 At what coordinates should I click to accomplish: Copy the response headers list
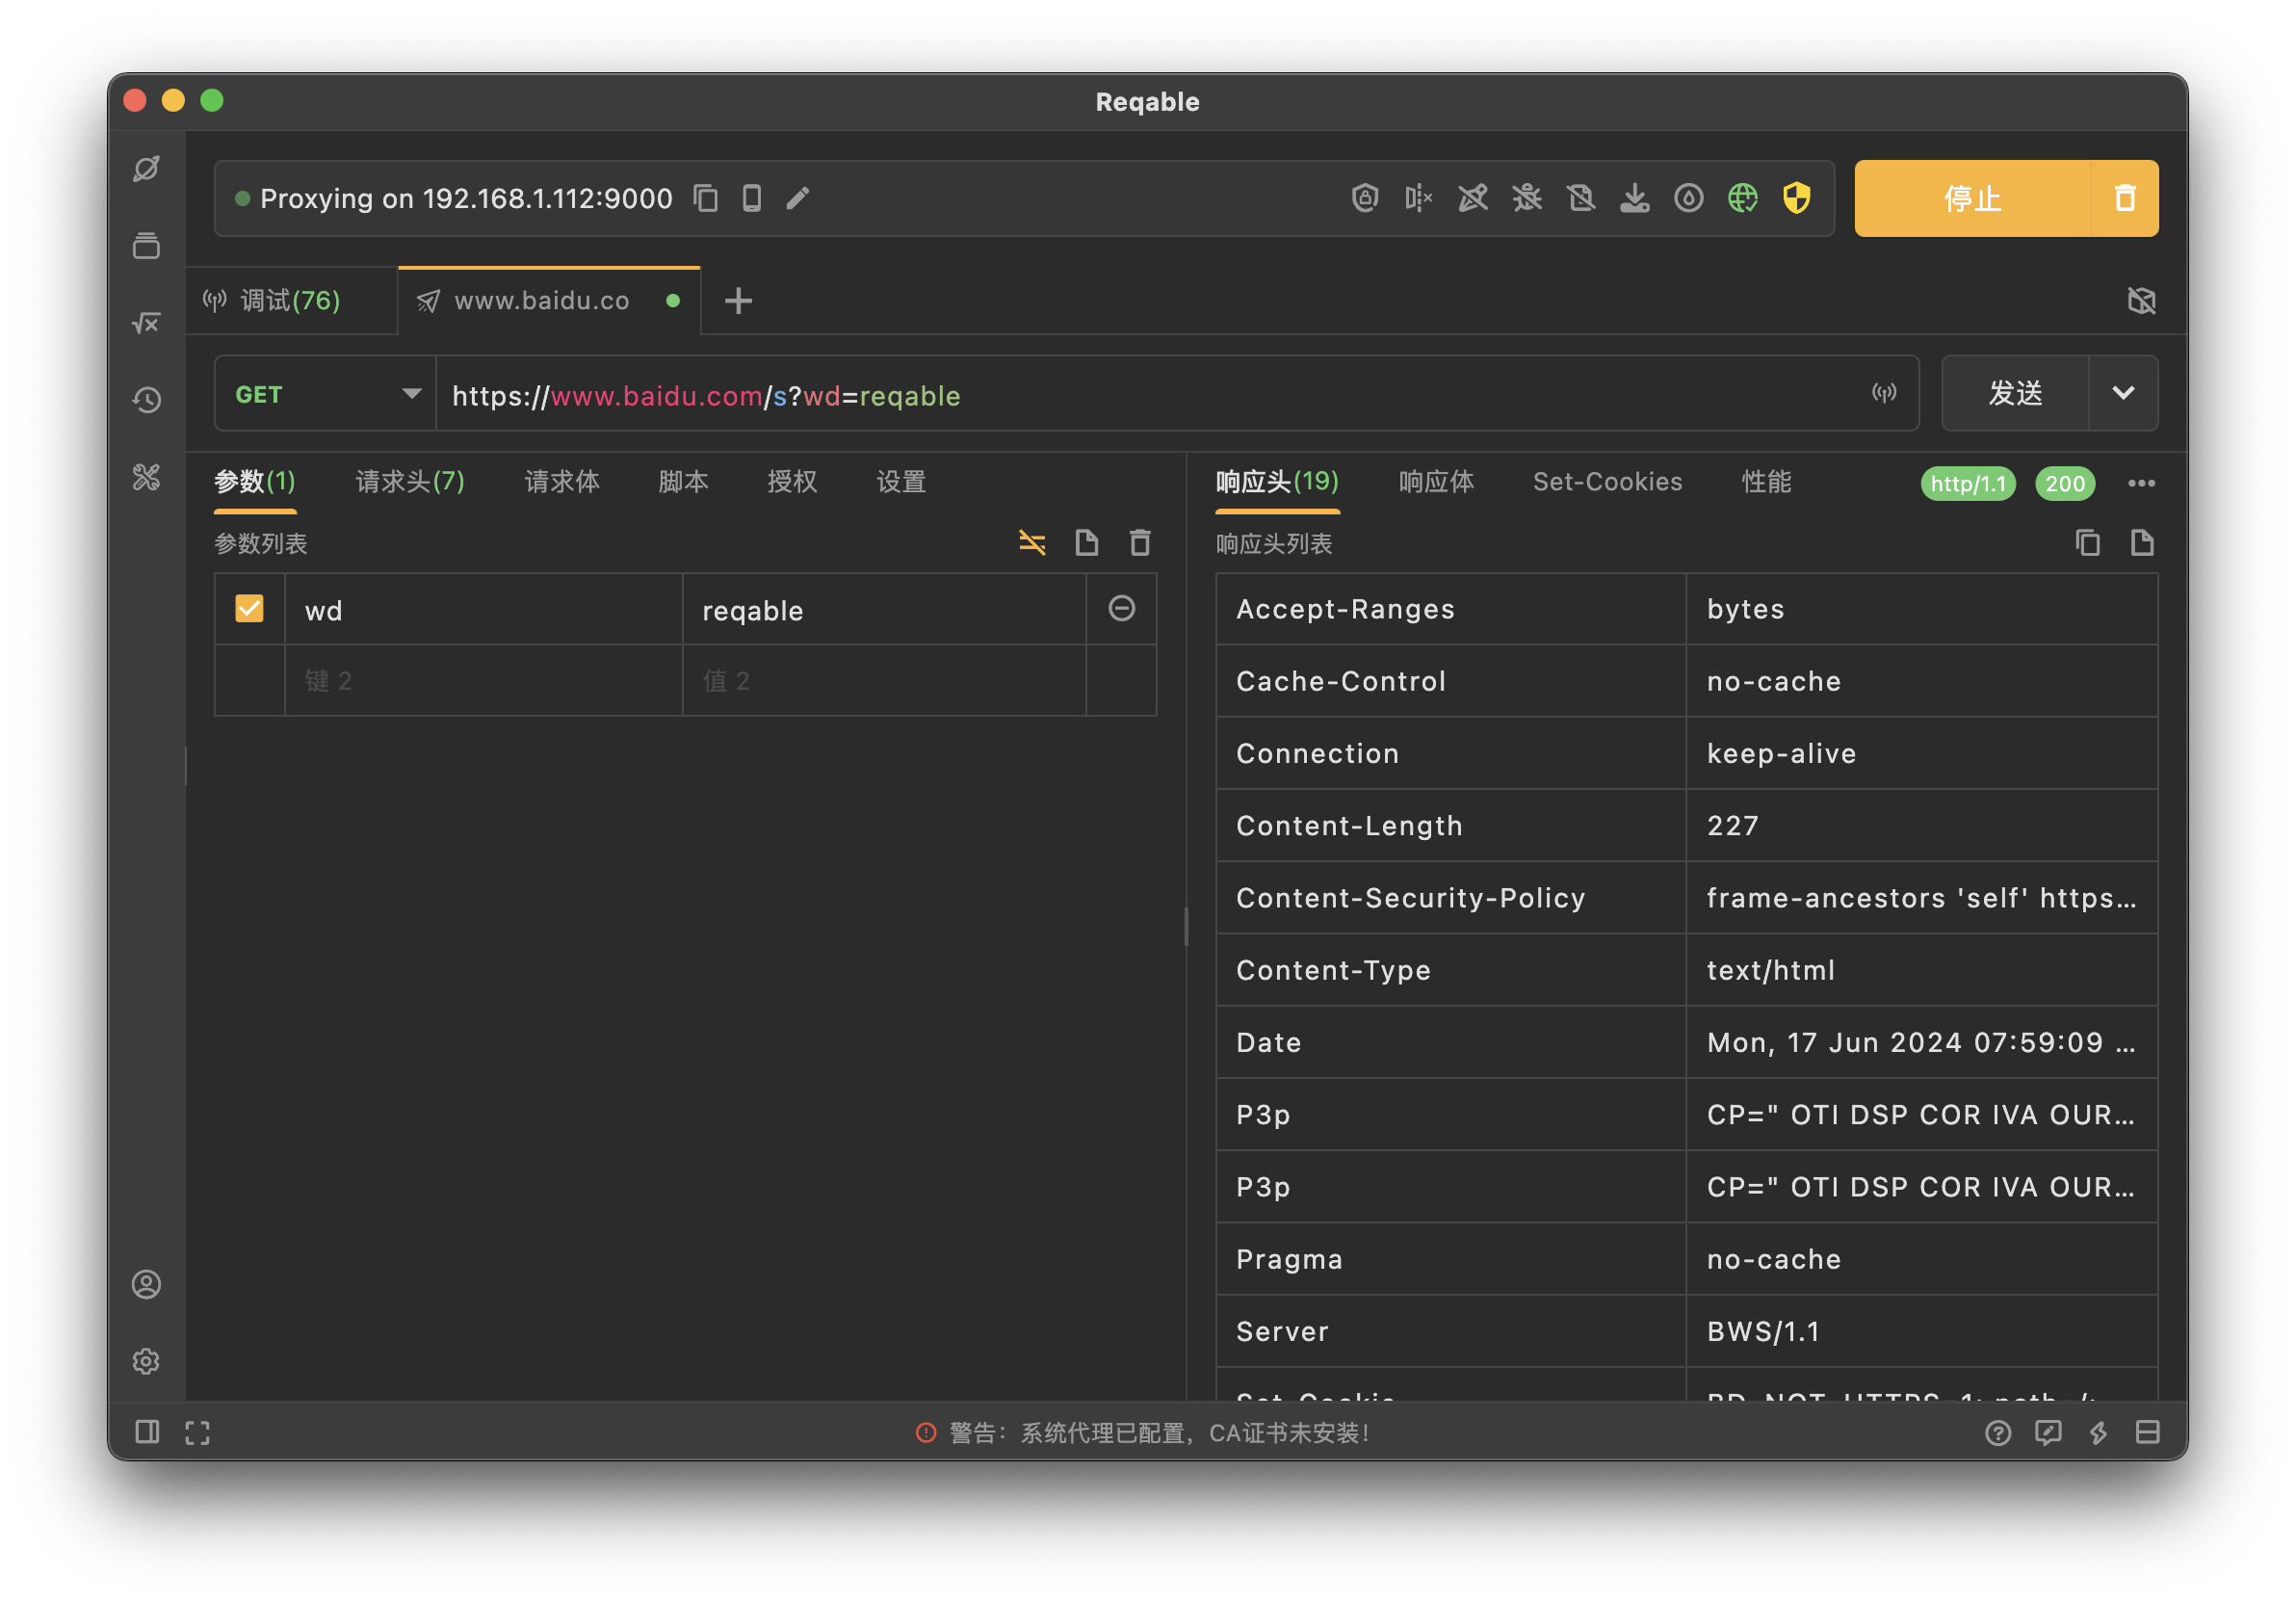coord(2087,543)
